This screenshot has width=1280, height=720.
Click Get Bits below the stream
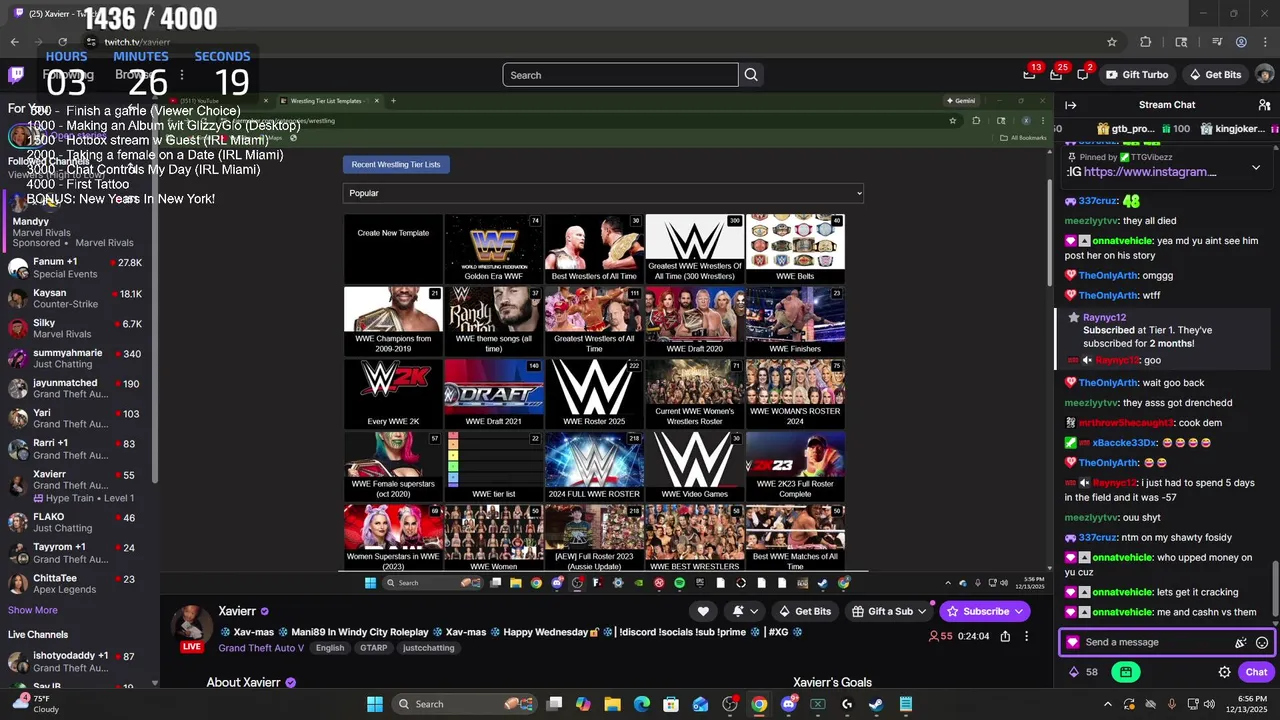pos(804,611)
